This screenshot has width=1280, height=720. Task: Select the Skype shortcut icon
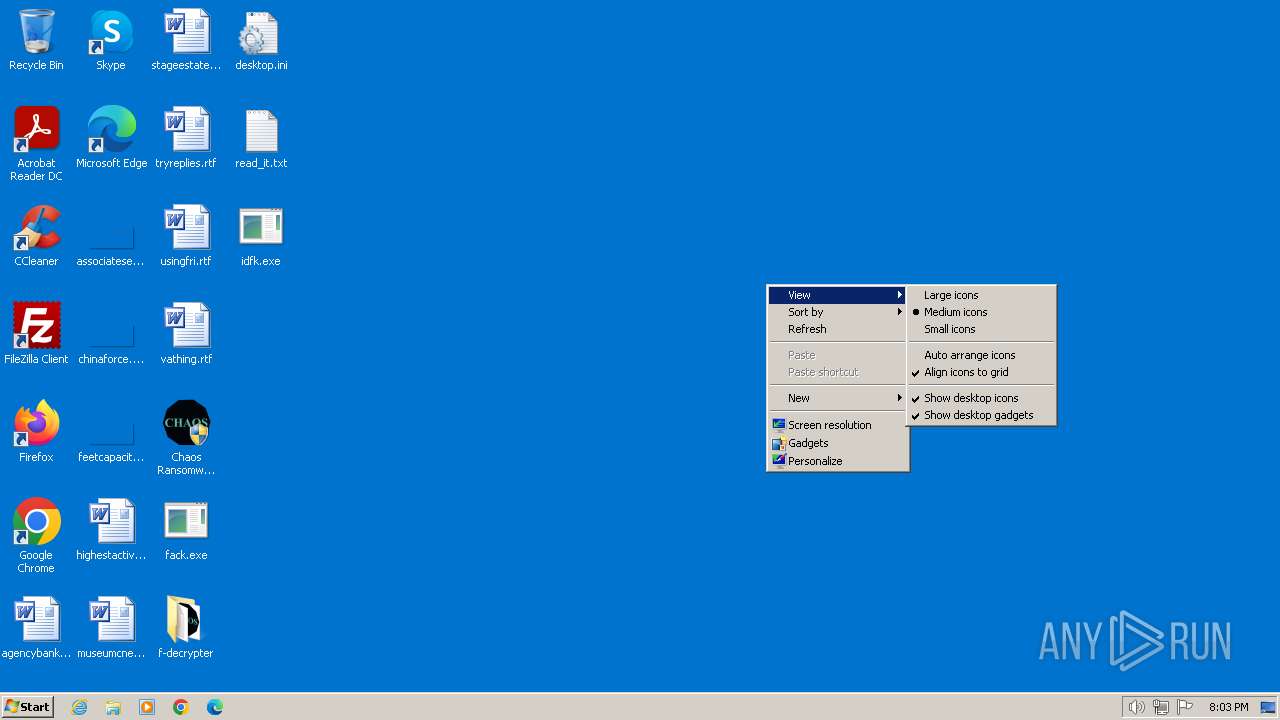[x=111, y=41]
